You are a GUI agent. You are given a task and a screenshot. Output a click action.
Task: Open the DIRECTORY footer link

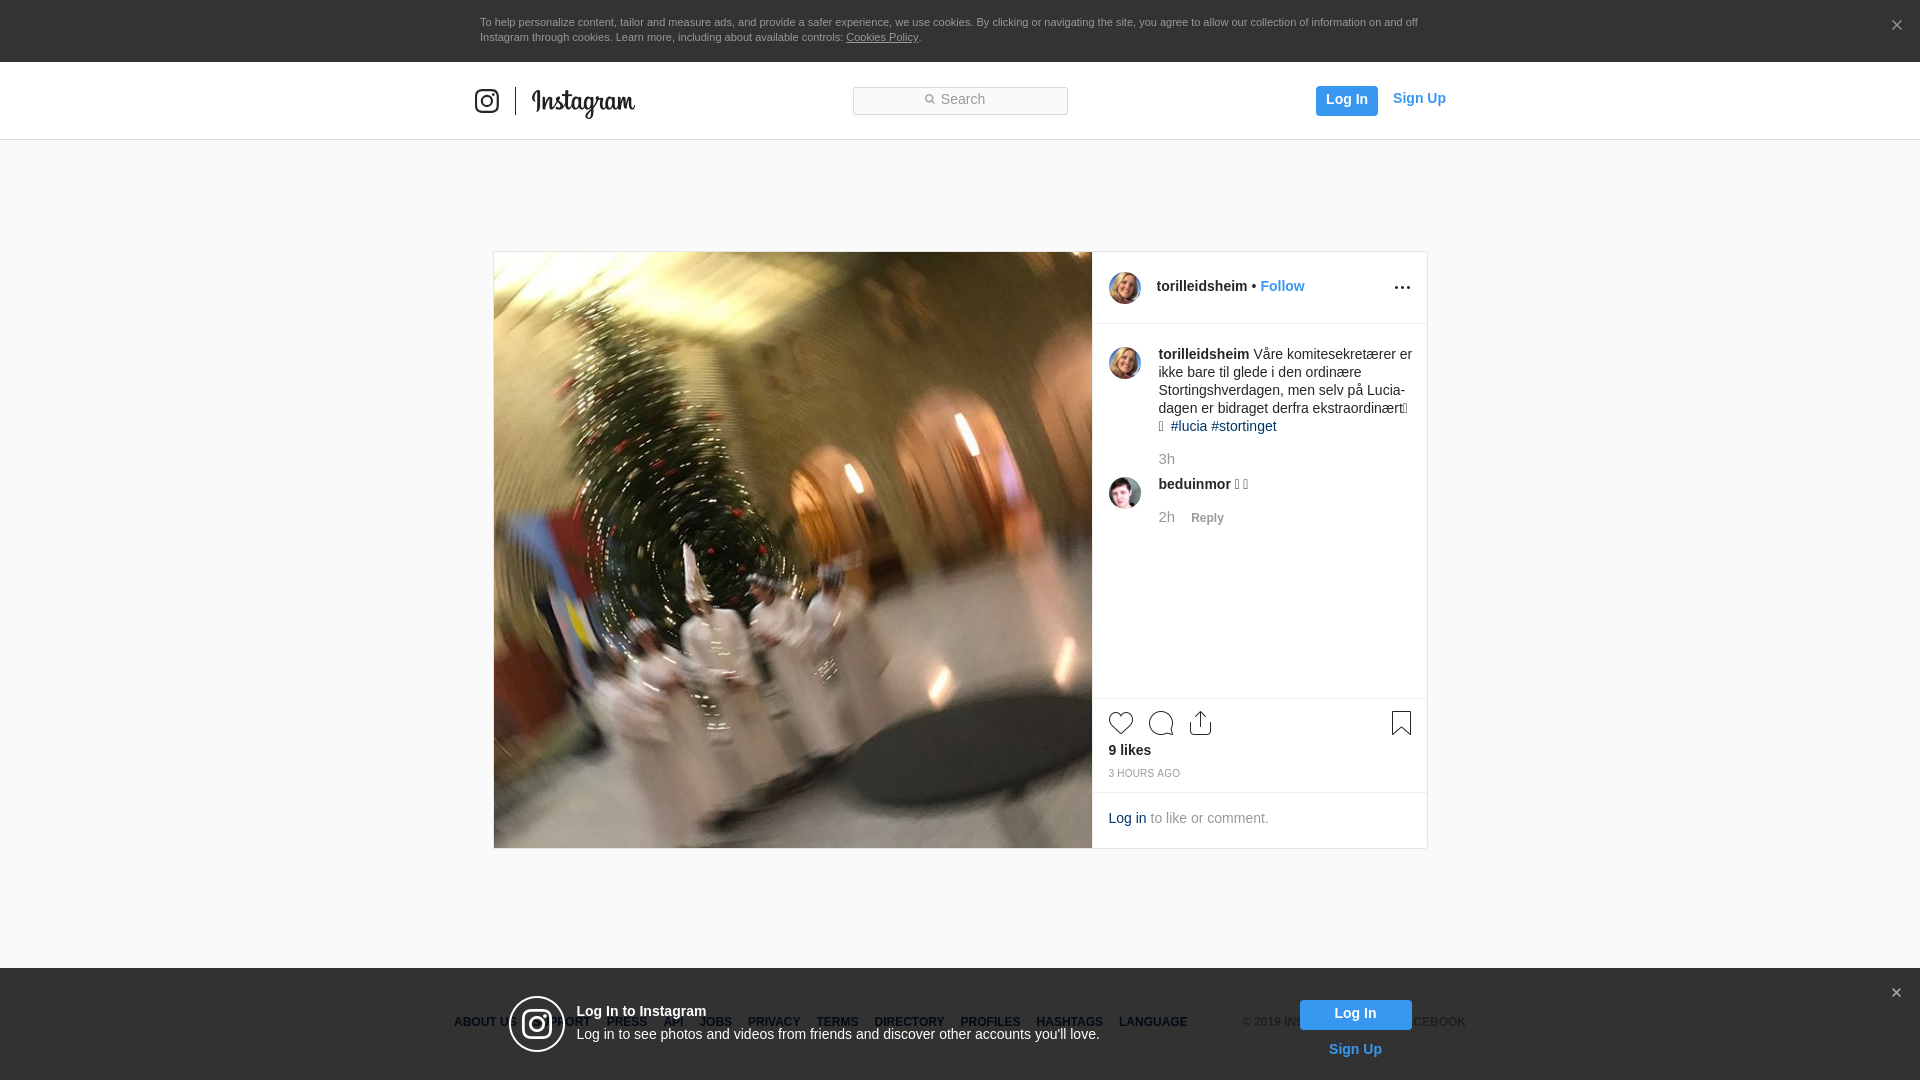coord(909,1022)
